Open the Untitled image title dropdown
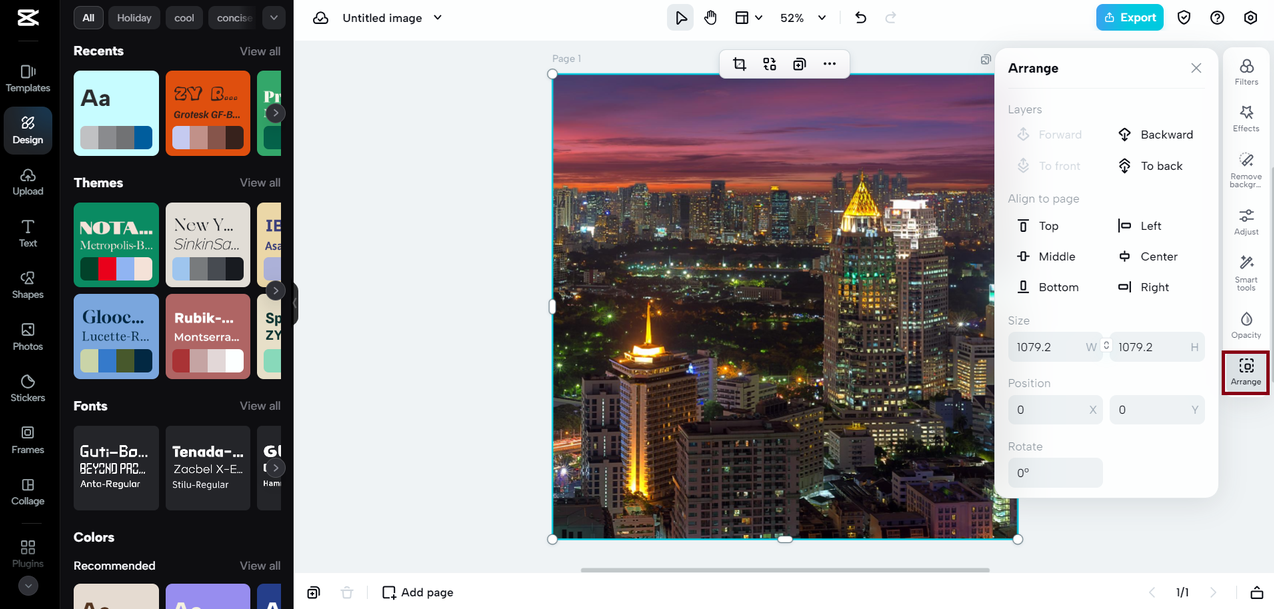Screen dimensions: 1274x609 click(x=437, y=18)
